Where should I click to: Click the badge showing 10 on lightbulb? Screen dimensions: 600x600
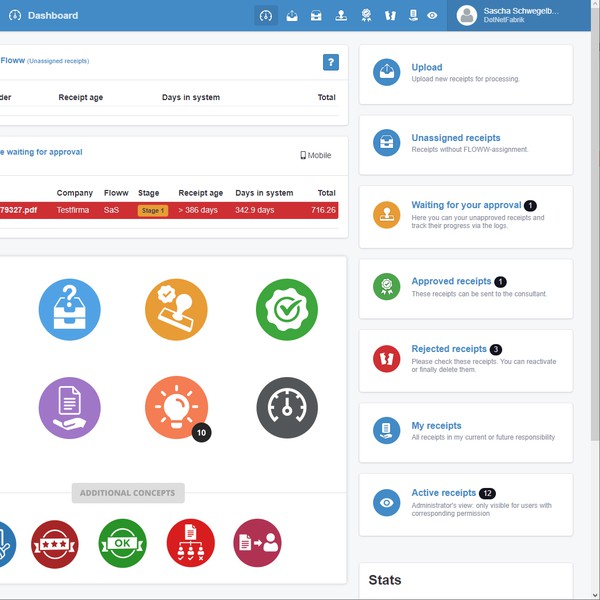point(201,433)
